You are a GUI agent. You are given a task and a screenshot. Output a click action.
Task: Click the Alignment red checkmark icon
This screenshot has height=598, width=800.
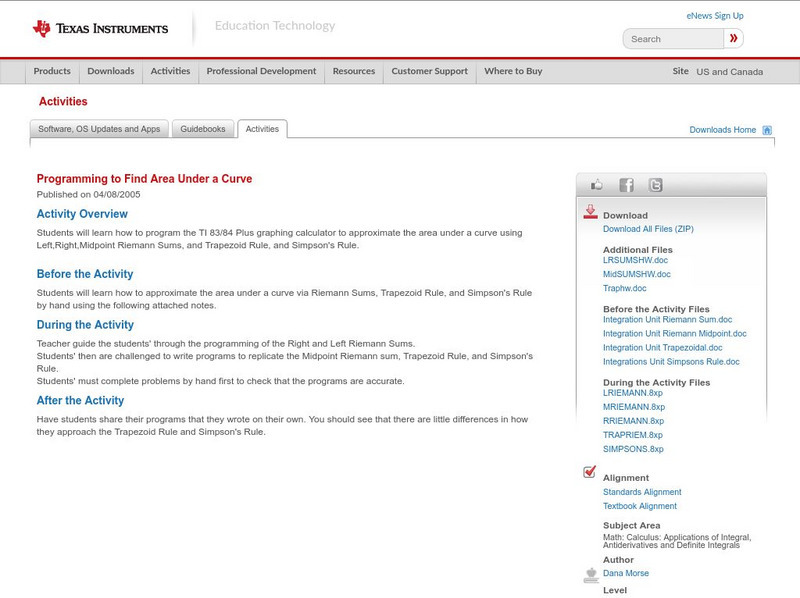click(589, 471)
